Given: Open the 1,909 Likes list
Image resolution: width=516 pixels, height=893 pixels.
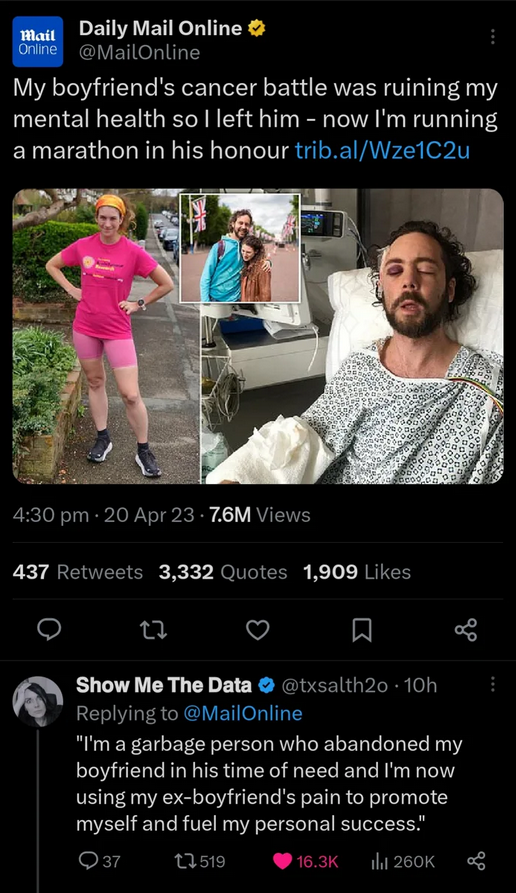Looking at the screenshot, I should [x=357, y=572].
